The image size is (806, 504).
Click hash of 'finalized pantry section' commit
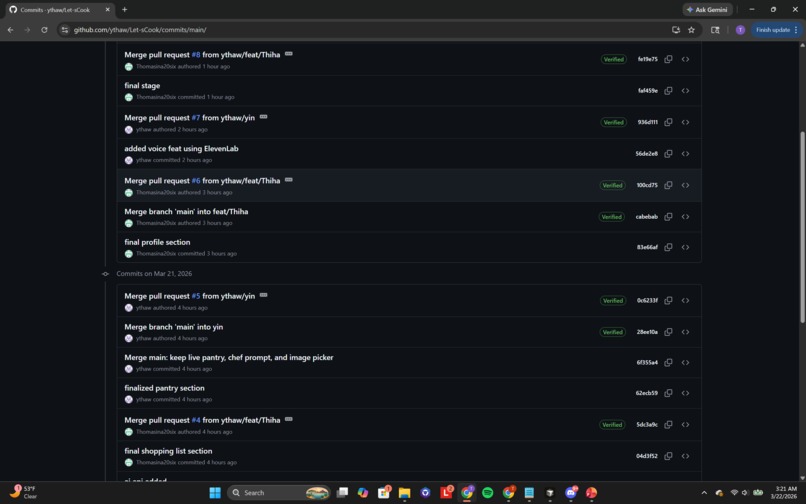click(x=646, y=393)
